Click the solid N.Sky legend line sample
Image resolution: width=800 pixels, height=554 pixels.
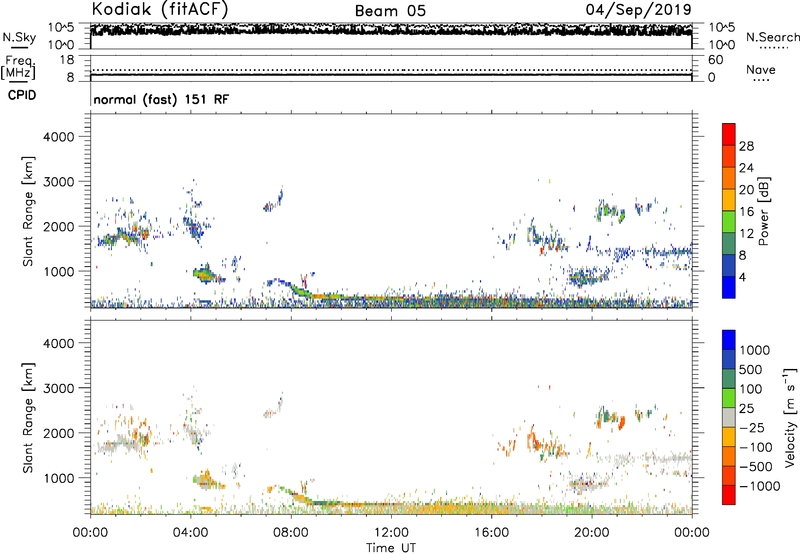pos(19,47)
